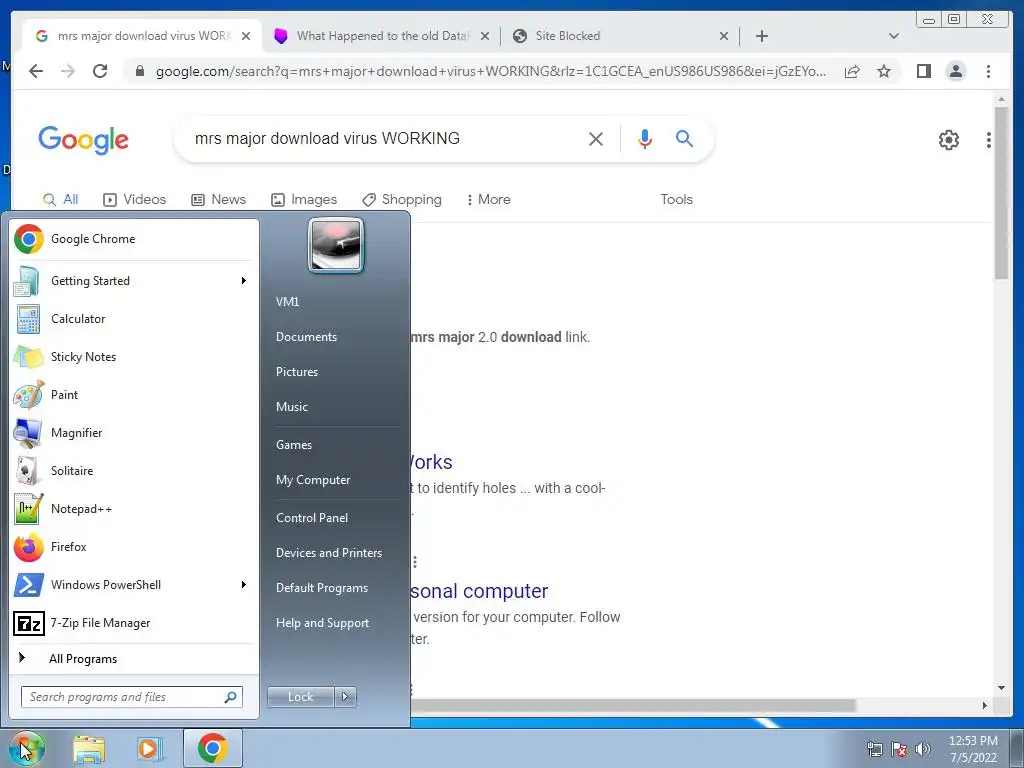Click the user account picture
This screenshot has width=1024, height=768.
336,245
